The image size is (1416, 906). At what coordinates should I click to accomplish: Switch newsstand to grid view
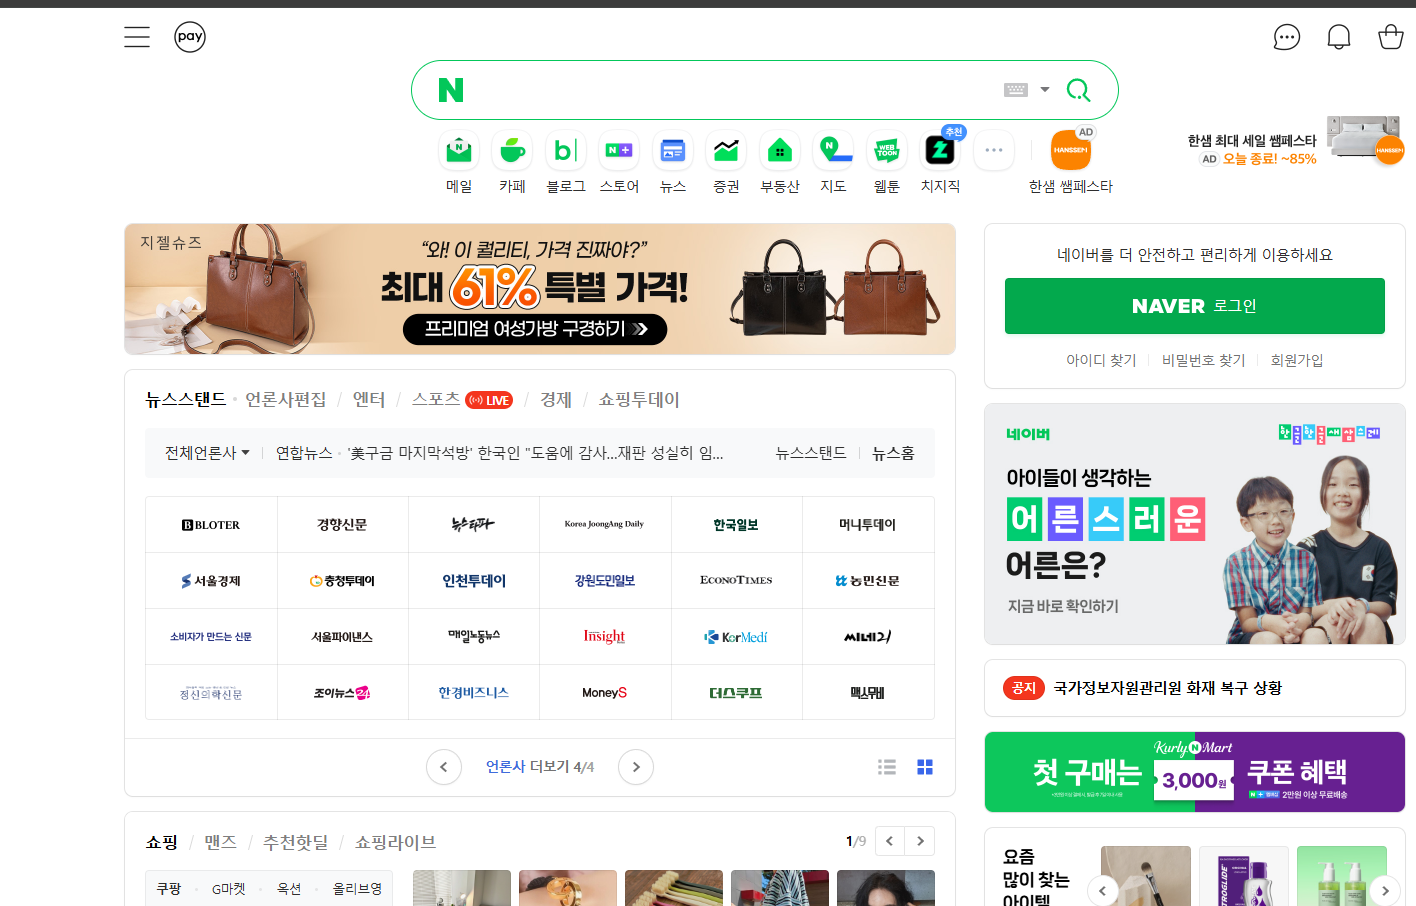click(925, 767)
